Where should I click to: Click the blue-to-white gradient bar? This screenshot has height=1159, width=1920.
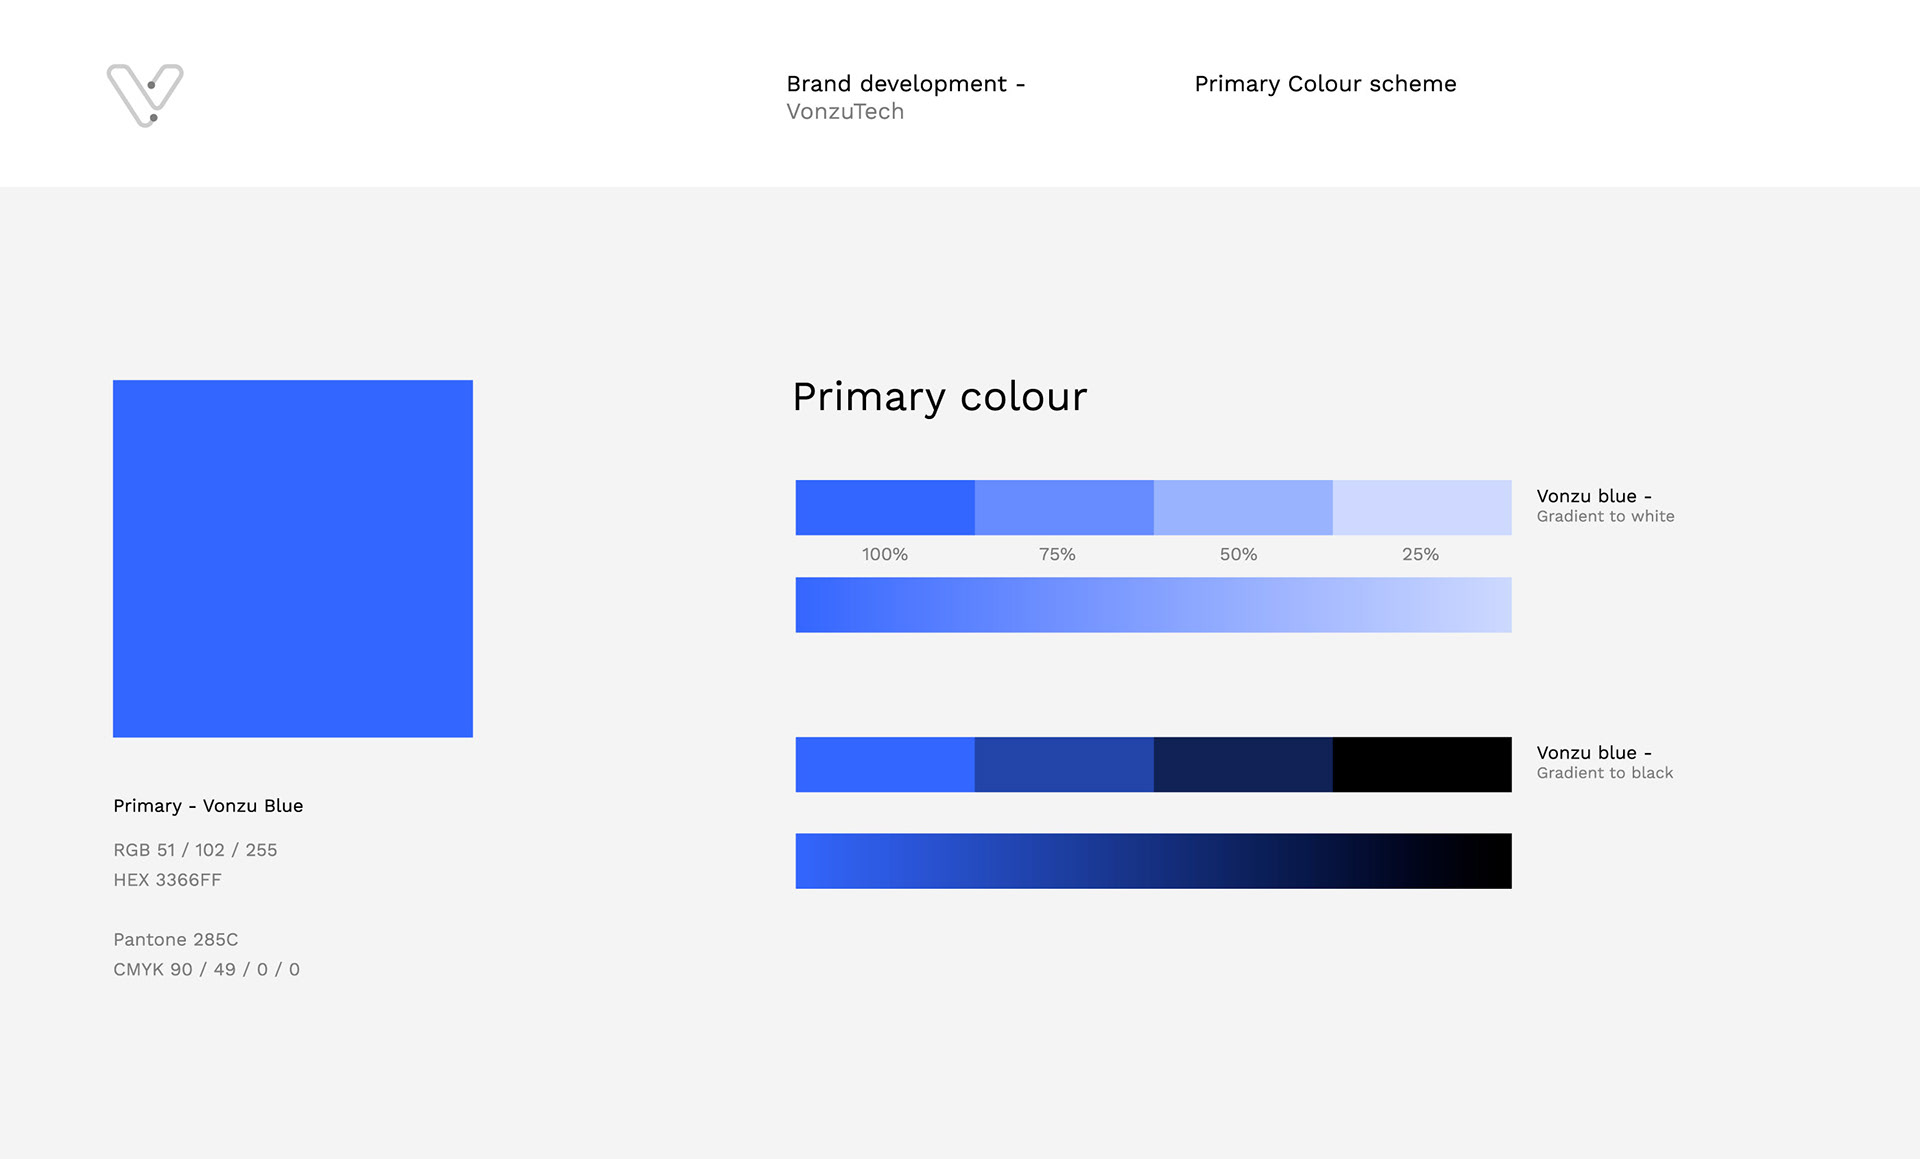(1153, 604)
